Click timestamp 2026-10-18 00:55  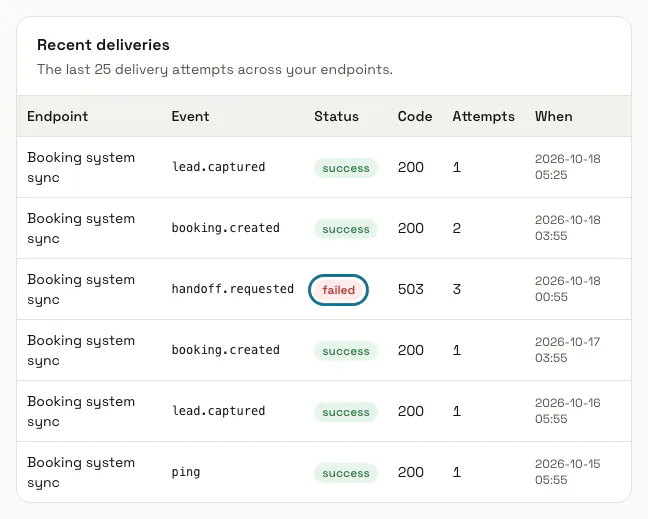[x=567, y=289]
